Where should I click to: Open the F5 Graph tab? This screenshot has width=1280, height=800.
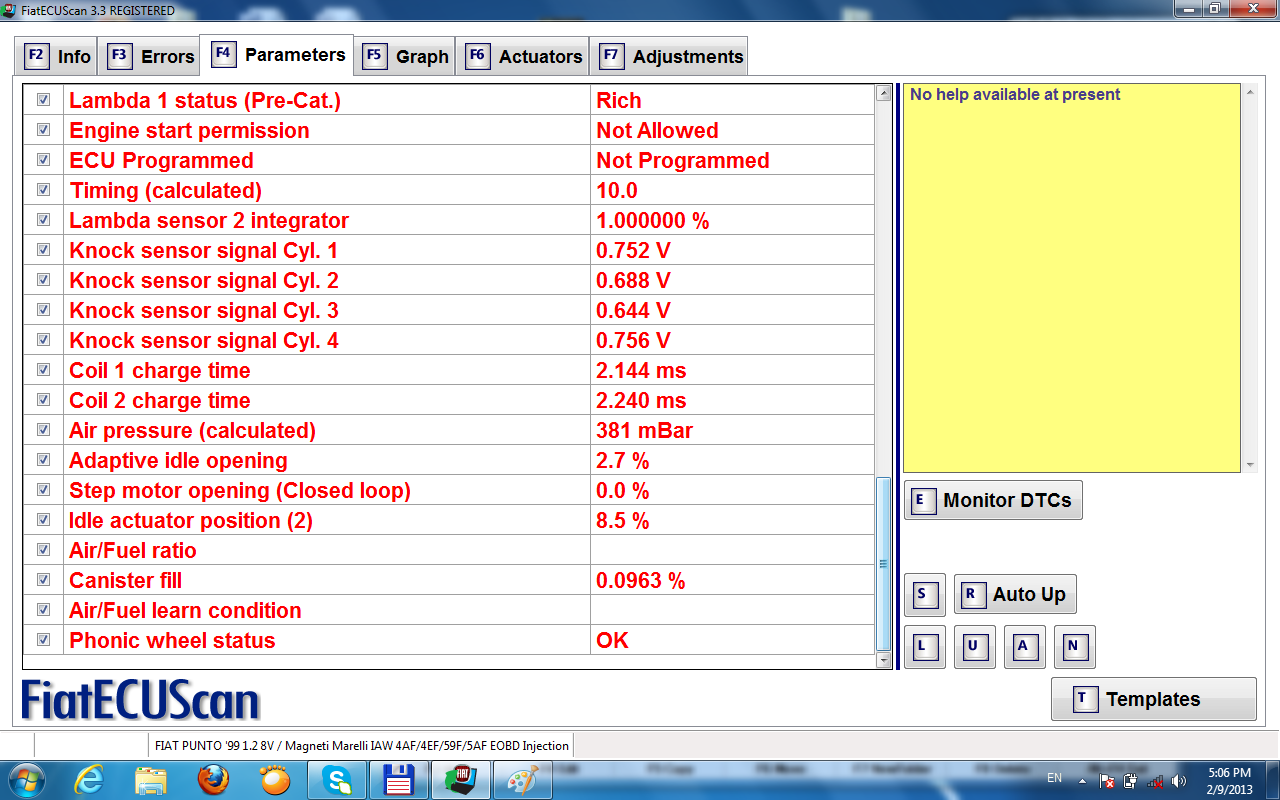coord(406,56)
